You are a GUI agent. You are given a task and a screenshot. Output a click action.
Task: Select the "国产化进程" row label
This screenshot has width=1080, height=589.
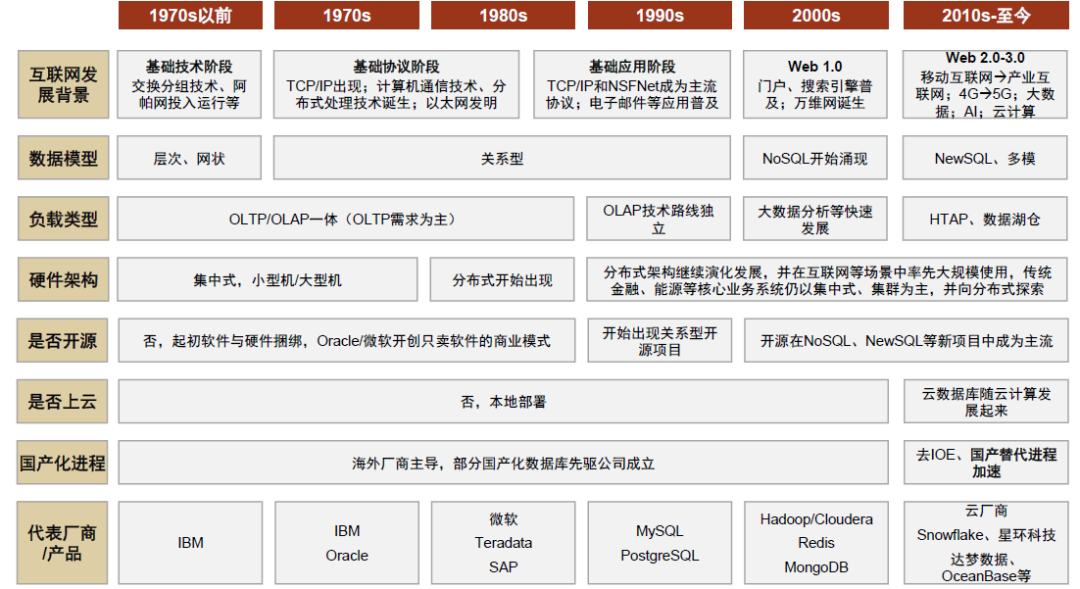pyautogui.click(x=63, y=462)
